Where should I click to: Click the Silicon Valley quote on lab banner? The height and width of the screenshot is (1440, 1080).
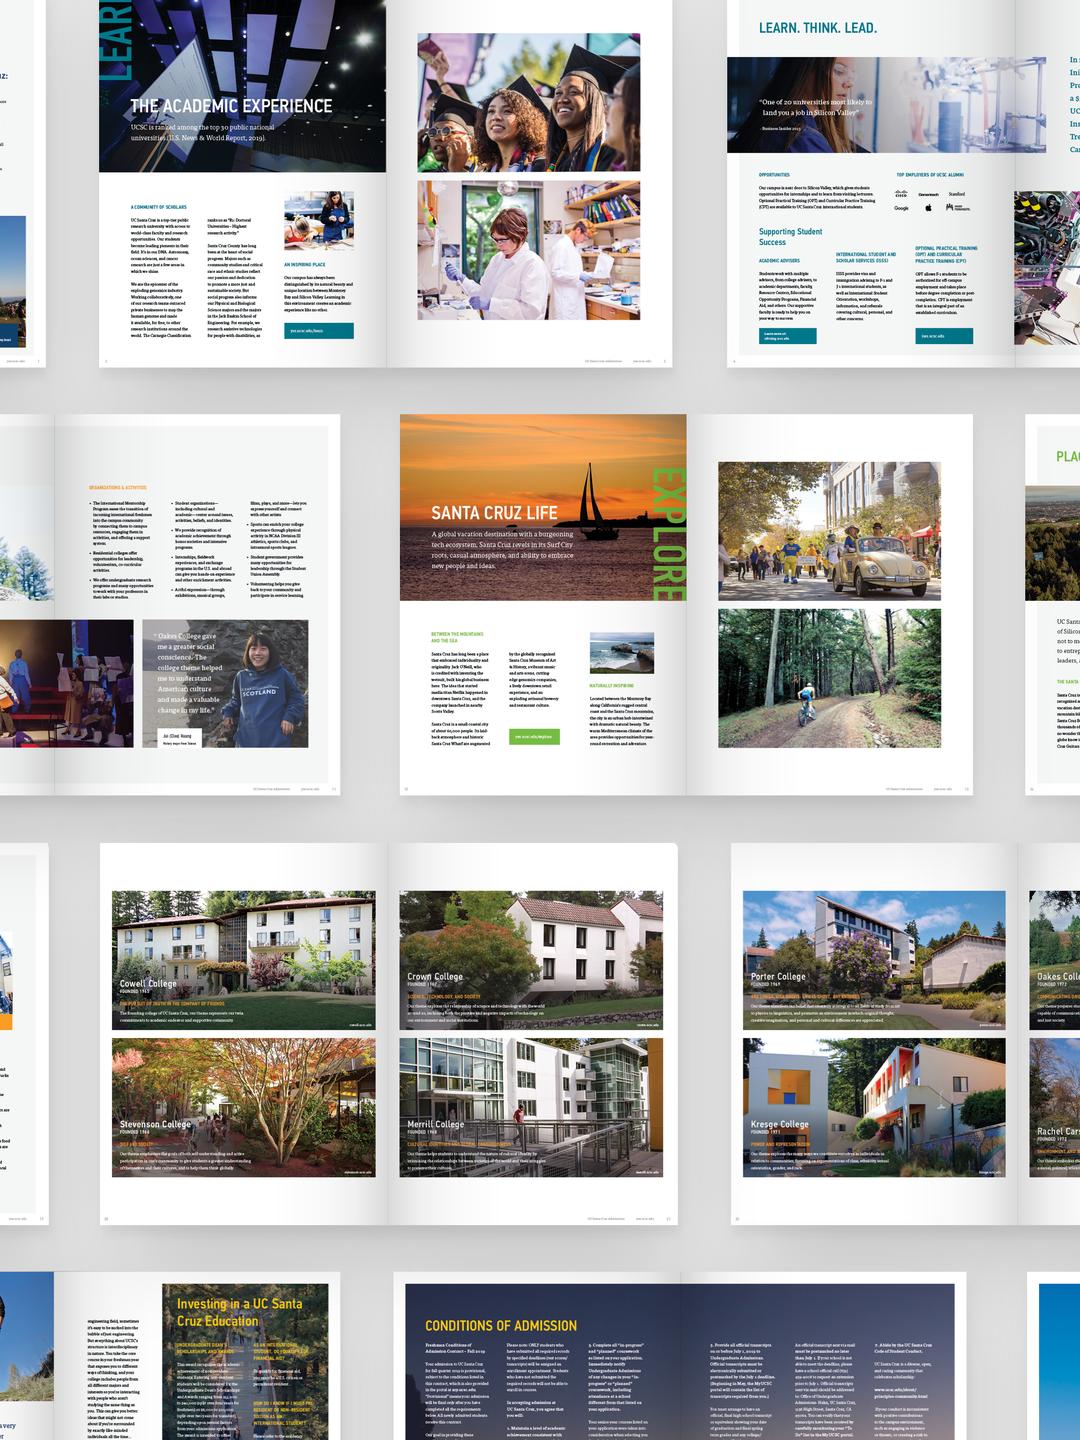pos(816,107)
